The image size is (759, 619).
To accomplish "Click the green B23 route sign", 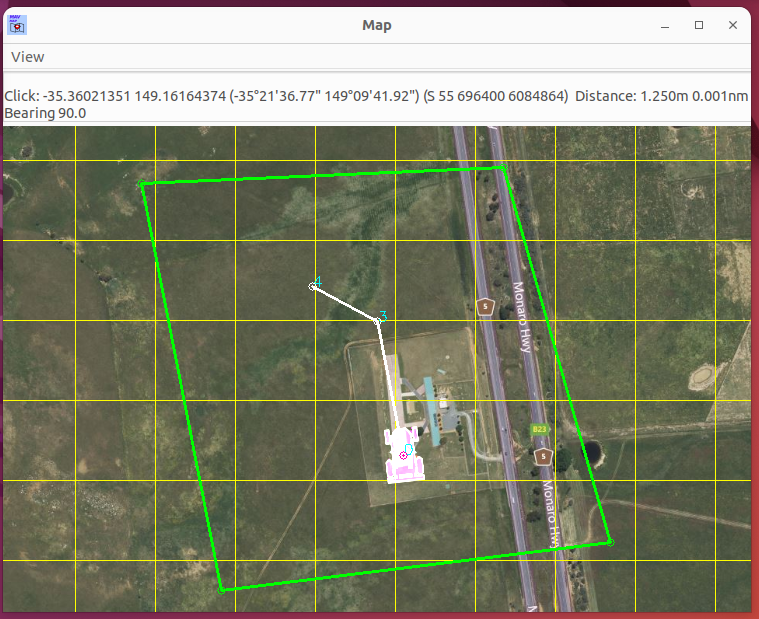I will point(539,429).
